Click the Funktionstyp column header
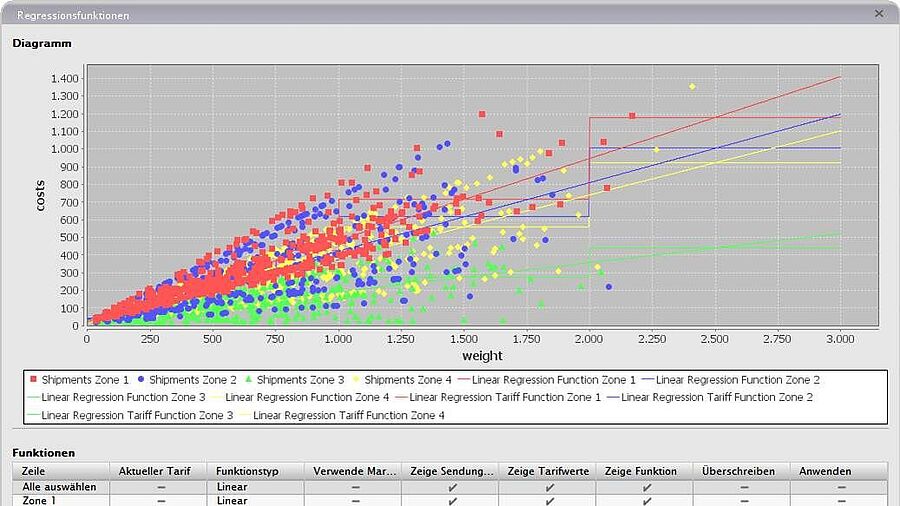The width and height of the screenshot is (900, 506). (256, 471)
